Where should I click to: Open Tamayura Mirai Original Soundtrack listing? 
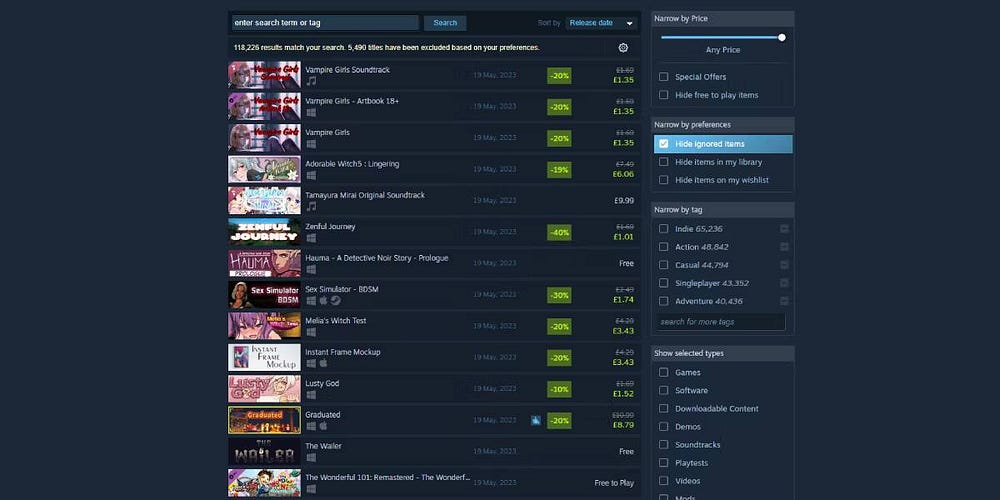coord(434,200)
